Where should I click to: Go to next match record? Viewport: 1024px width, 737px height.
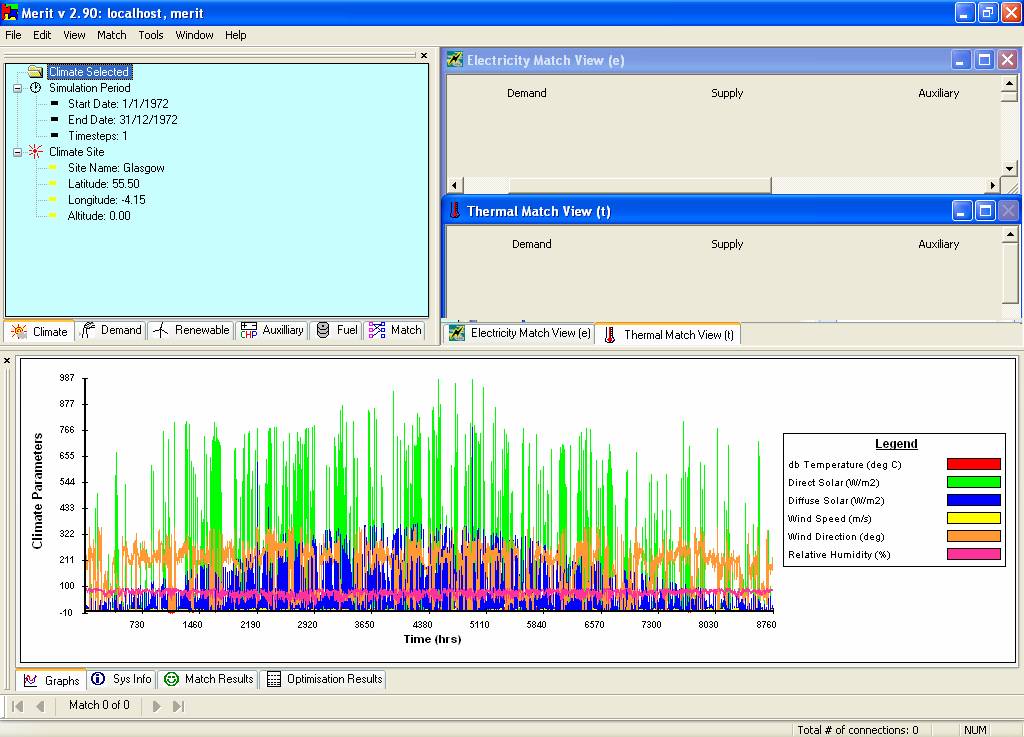click(x=156, y=706)
